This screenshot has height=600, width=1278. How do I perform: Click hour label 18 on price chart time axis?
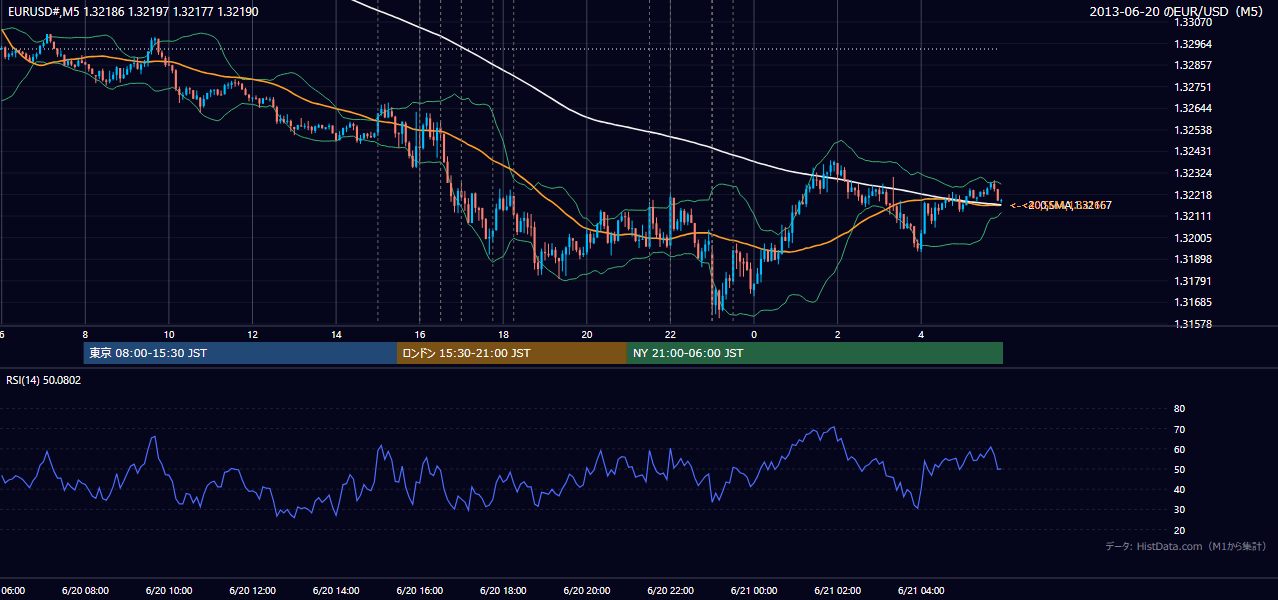pos(504,334)
